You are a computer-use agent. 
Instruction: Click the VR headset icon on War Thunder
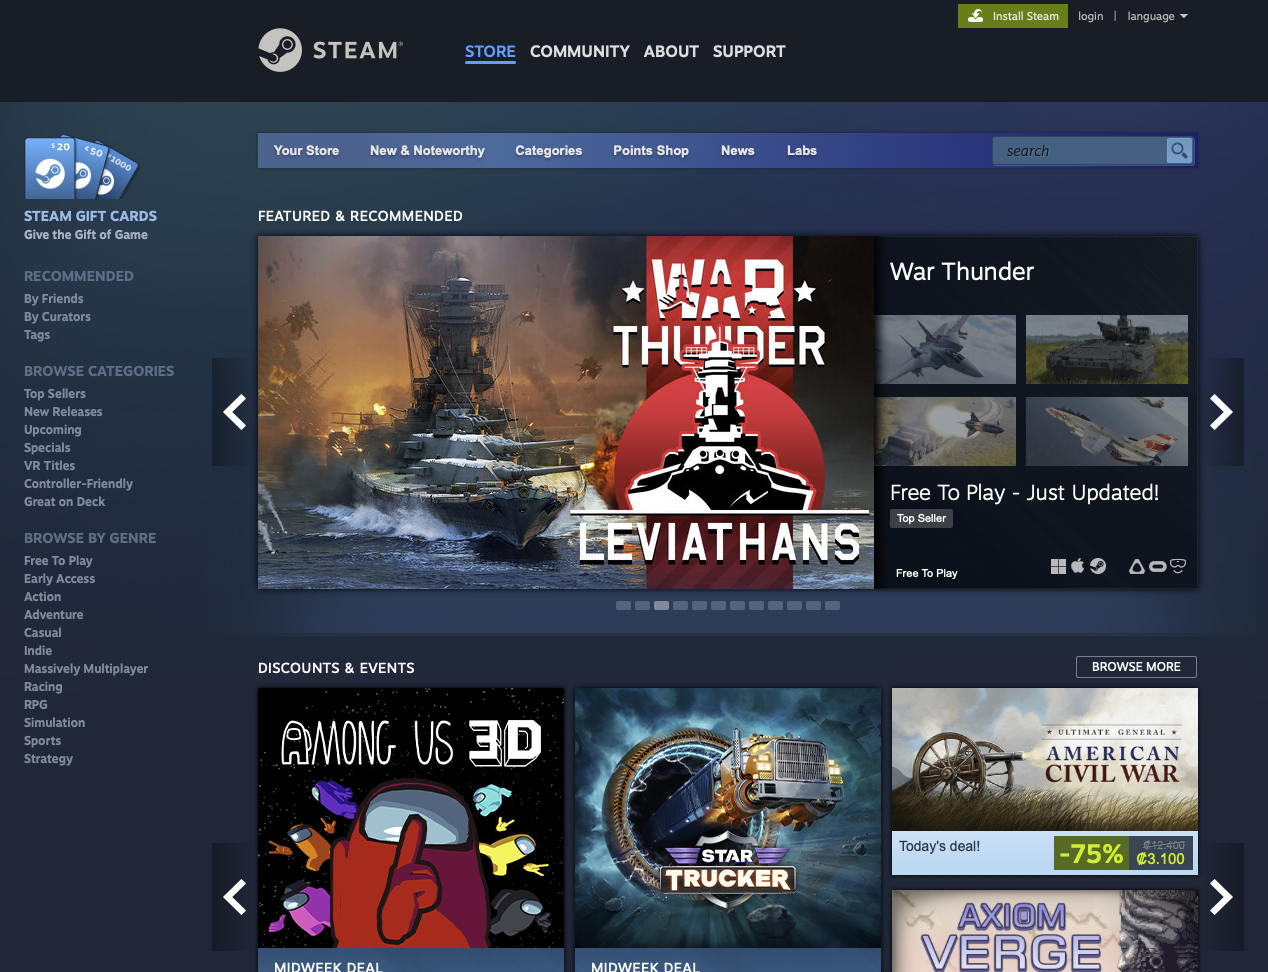[x=1178, y=566]
